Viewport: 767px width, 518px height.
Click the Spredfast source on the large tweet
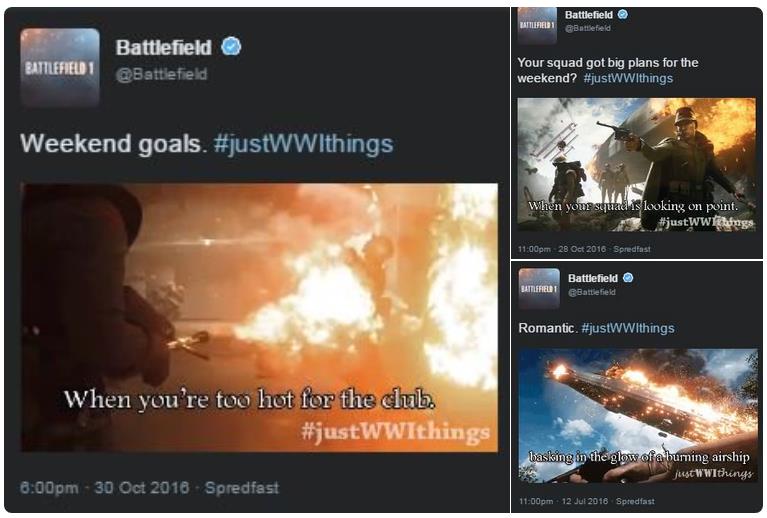pos(242,488)
